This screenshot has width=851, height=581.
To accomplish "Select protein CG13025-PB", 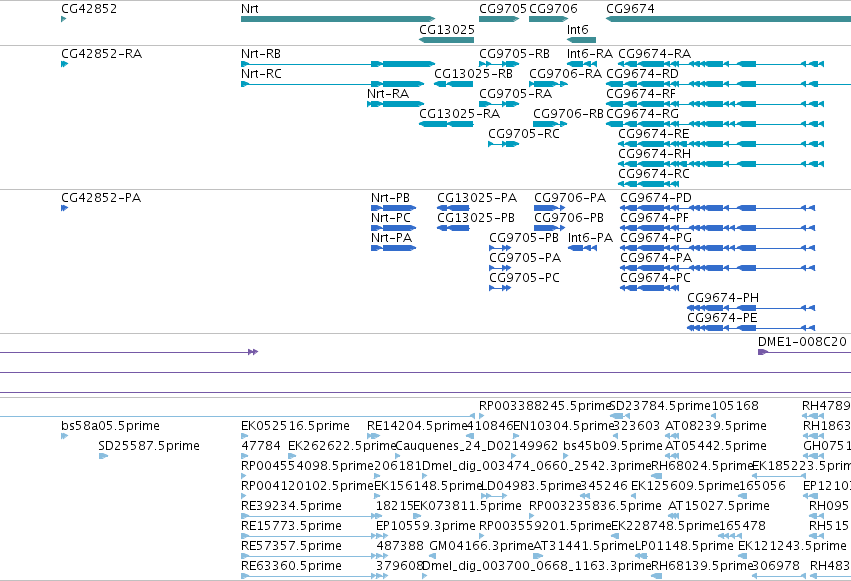I will point(453,228).
